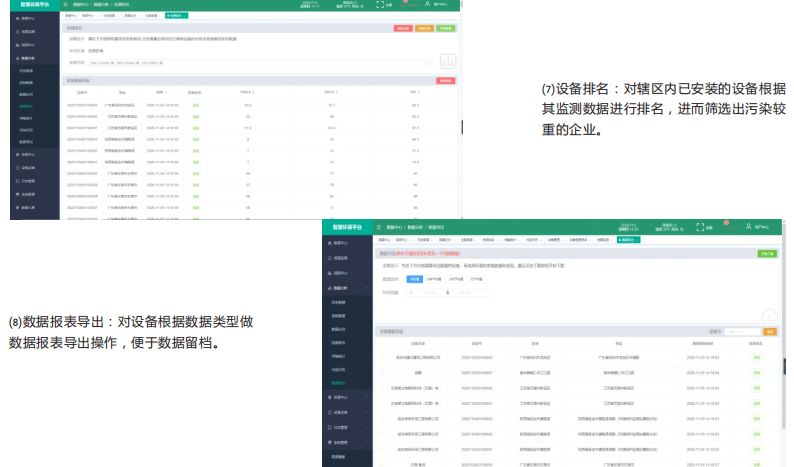The image size is (794, 467).
Task: Select 日平均值 data type option
Action: (x=476, y=279)
